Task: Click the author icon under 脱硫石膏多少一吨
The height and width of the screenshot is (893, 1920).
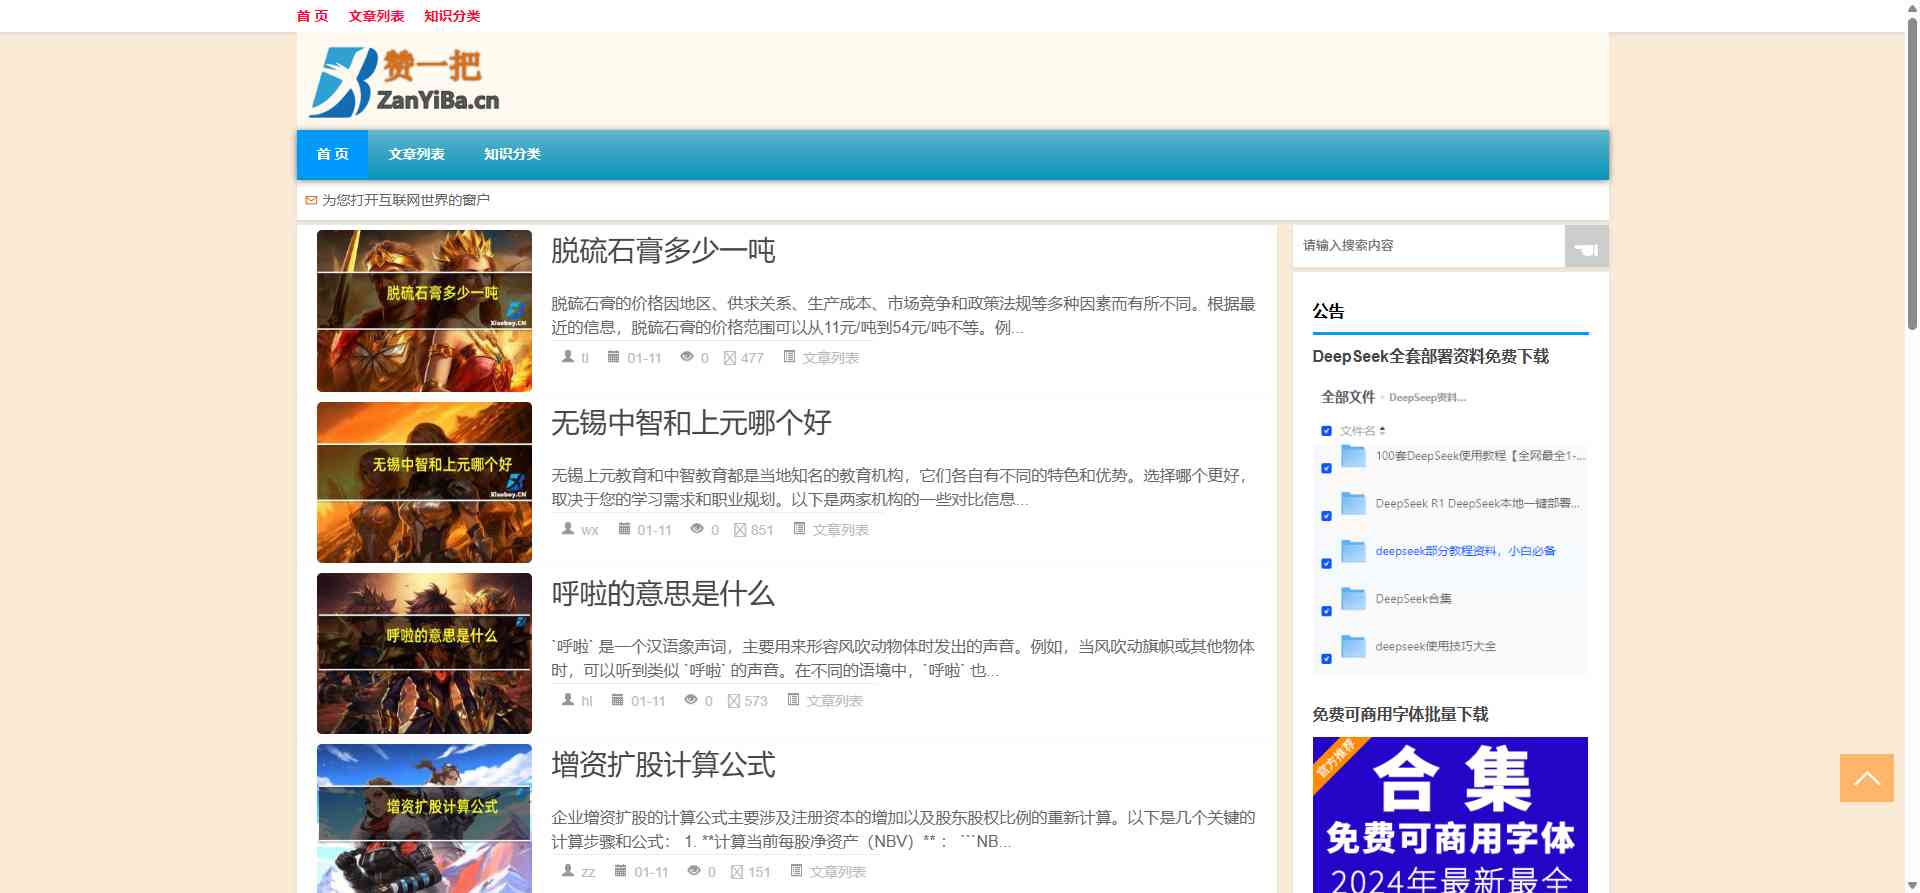Action: (568, 357)
